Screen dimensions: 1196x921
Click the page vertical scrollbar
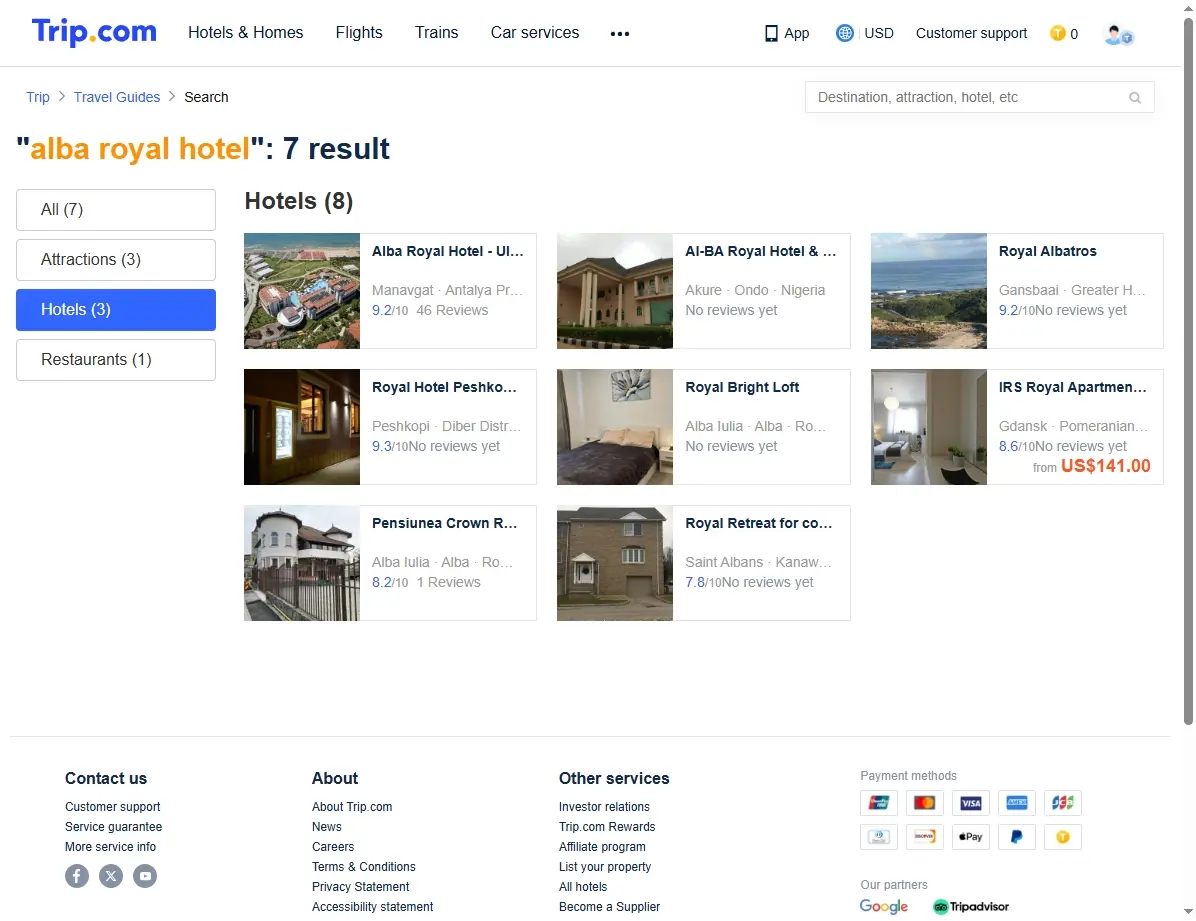(1188, 372)
